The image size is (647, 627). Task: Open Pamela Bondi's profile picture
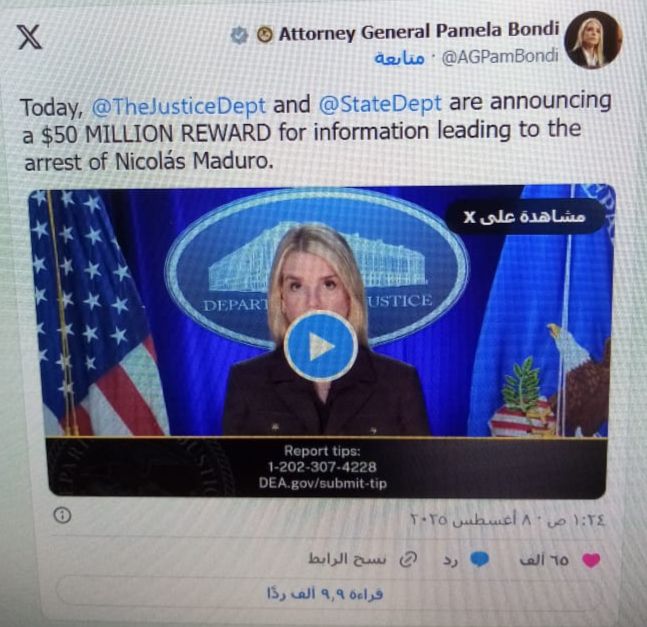pyautogui.click(x=593, y=40)
